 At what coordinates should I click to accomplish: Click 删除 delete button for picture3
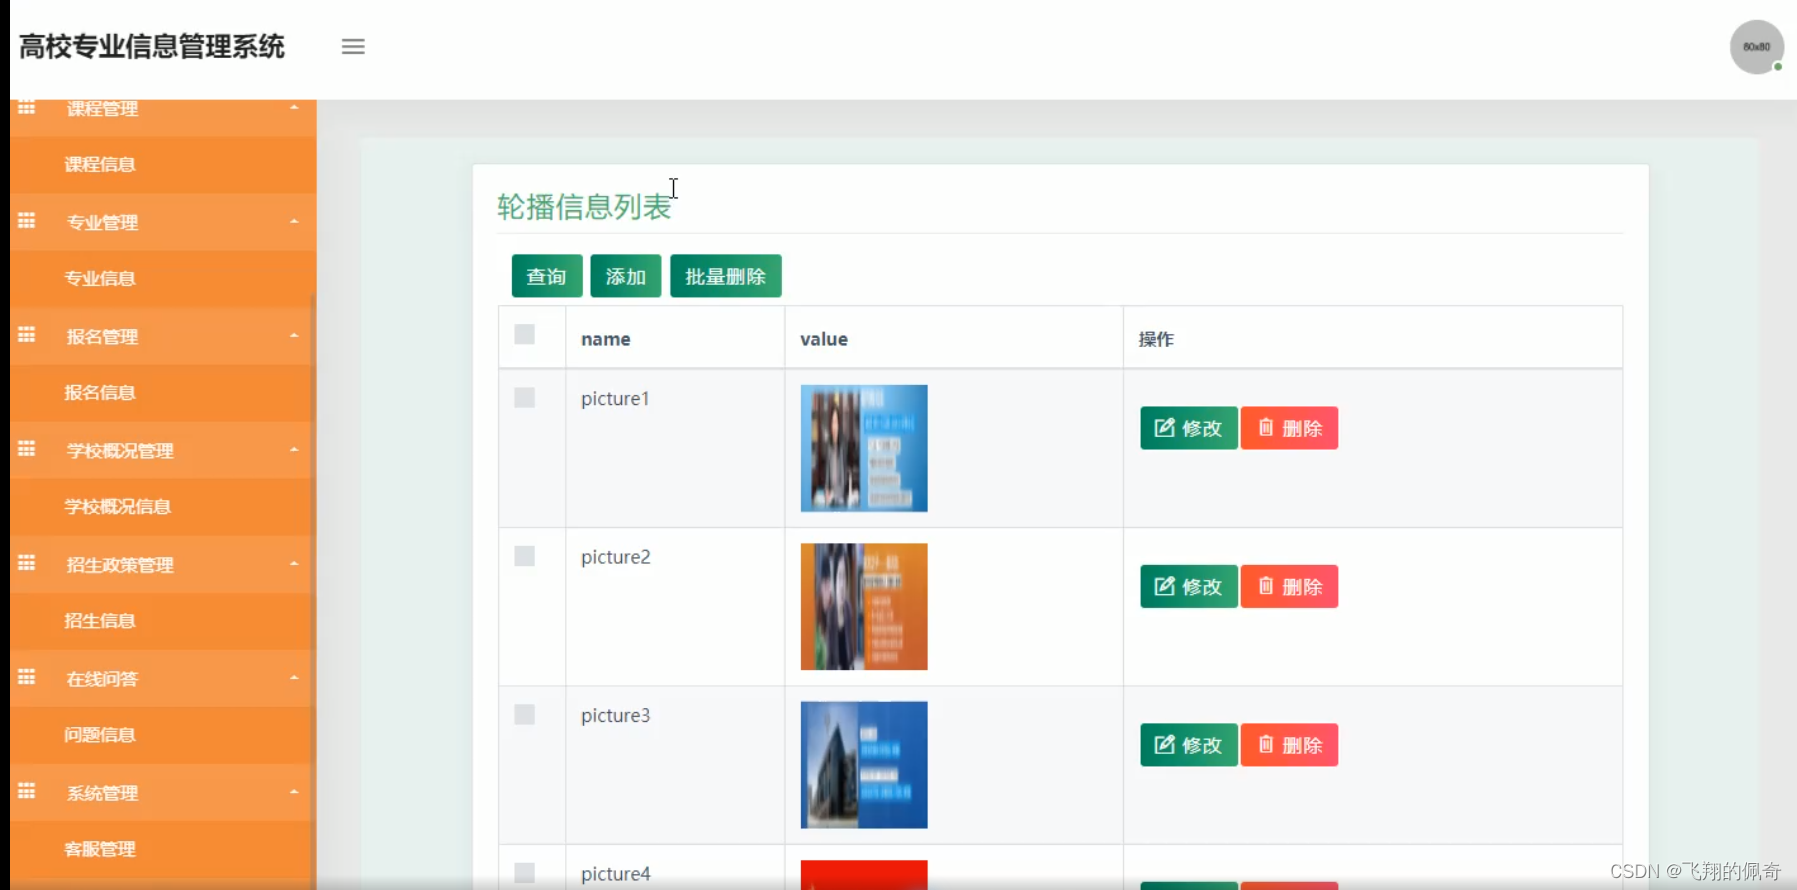pyautogui.click(x=1290, y=745)
